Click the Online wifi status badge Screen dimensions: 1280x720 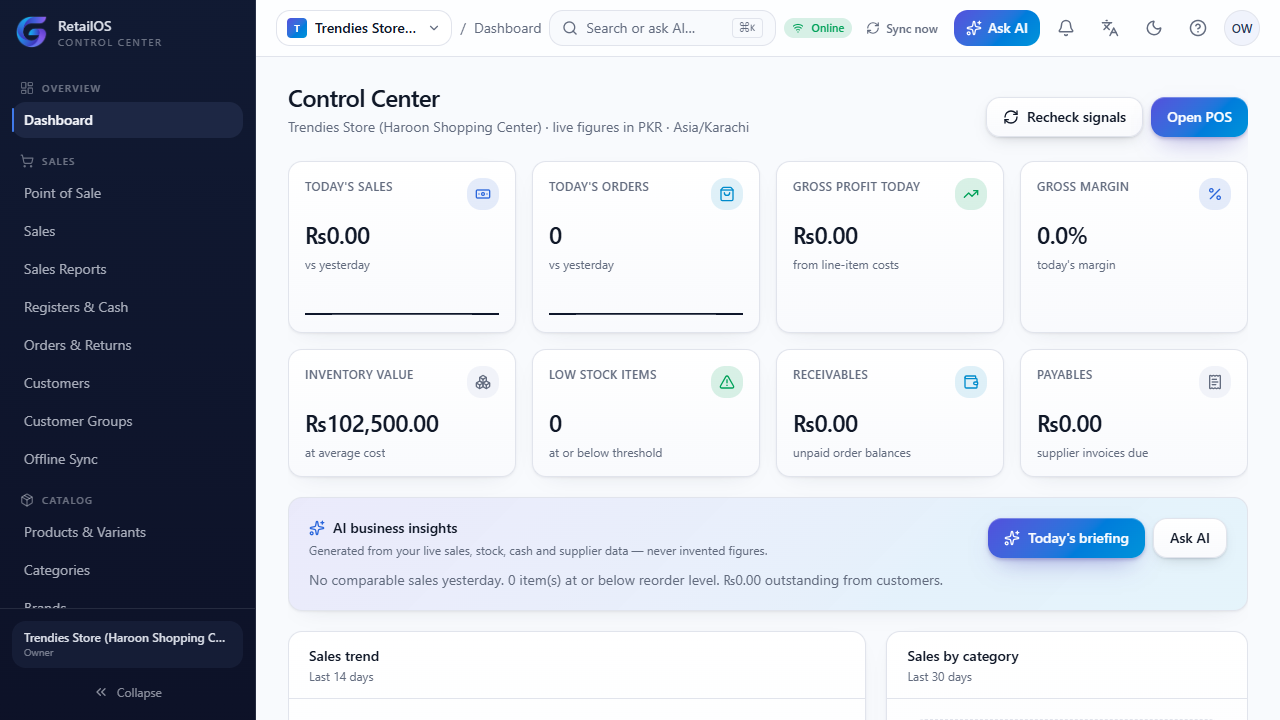point(818,28)
